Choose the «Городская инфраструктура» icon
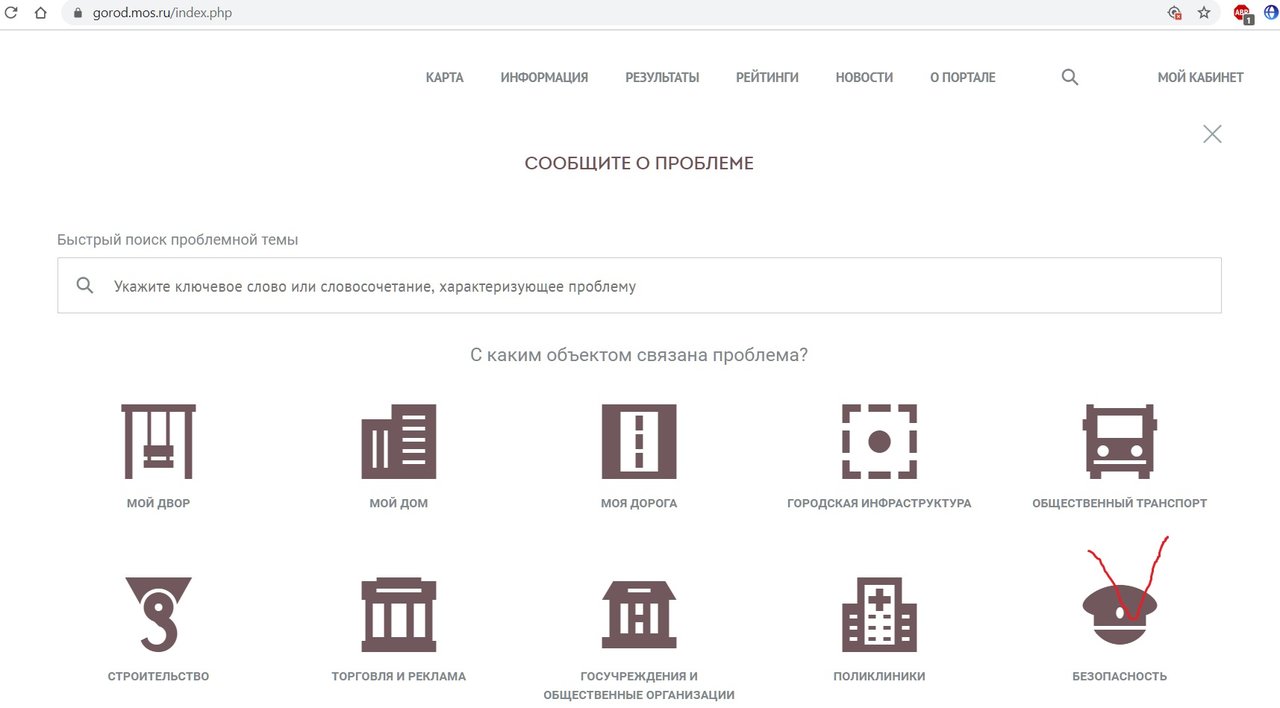The height and width of the screenshot is (708, 1280). [878, 440]
